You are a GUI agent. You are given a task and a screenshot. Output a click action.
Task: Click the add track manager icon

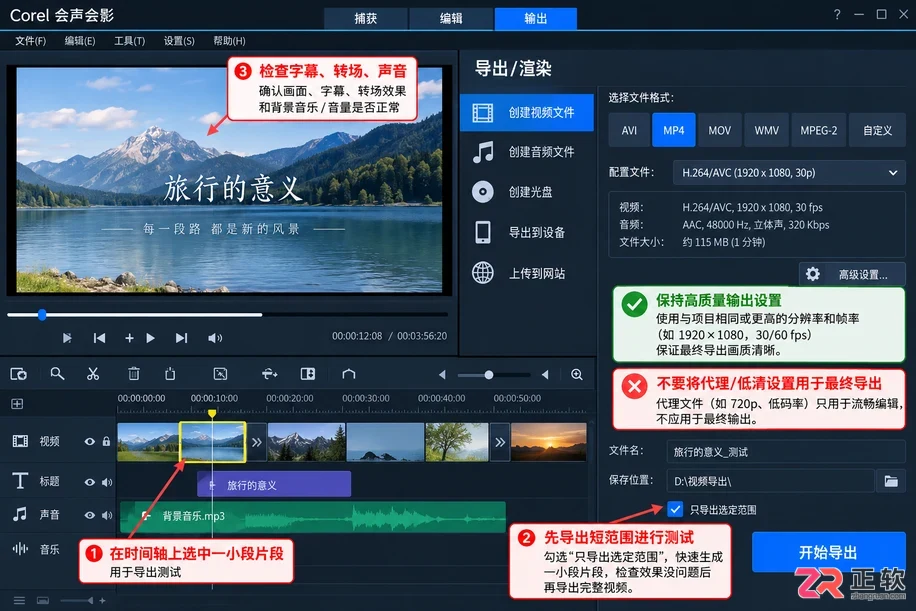17,404
